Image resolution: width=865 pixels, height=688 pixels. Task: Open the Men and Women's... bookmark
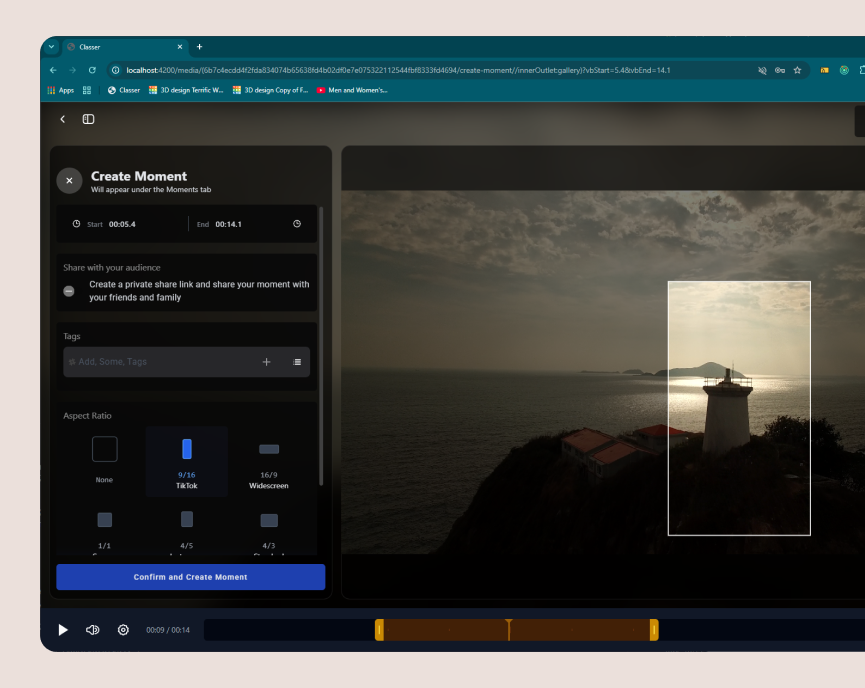pyautogui.click(x=352, y=90)
